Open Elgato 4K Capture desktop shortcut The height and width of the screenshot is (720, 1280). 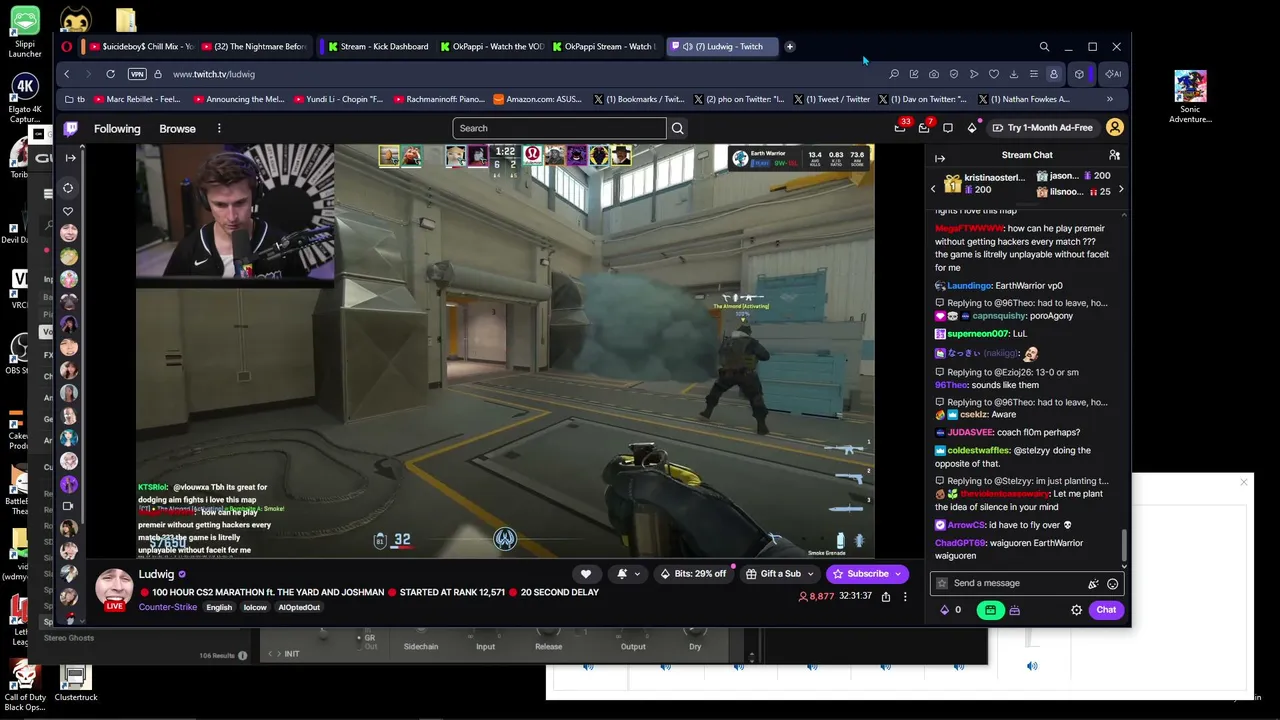pyautogui.click(x=24, y=99)
